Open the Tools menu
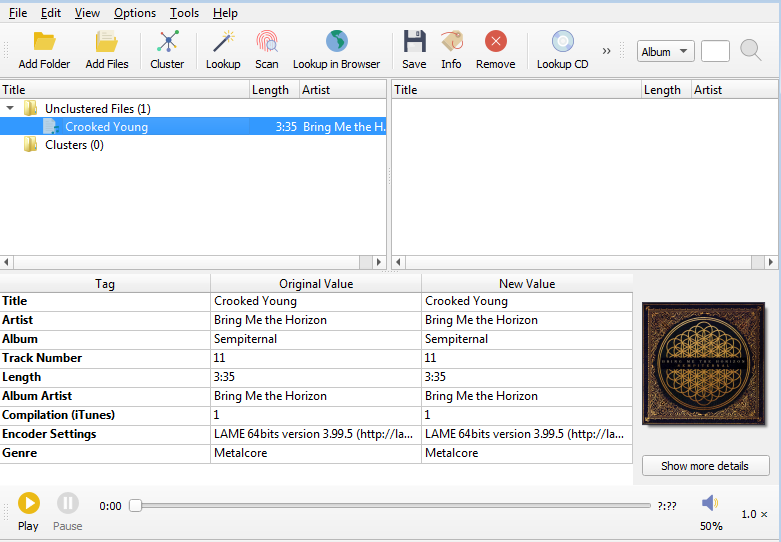The width and height of the screenshot is (781, 542). pyautogui.click(x=184, y=13)
